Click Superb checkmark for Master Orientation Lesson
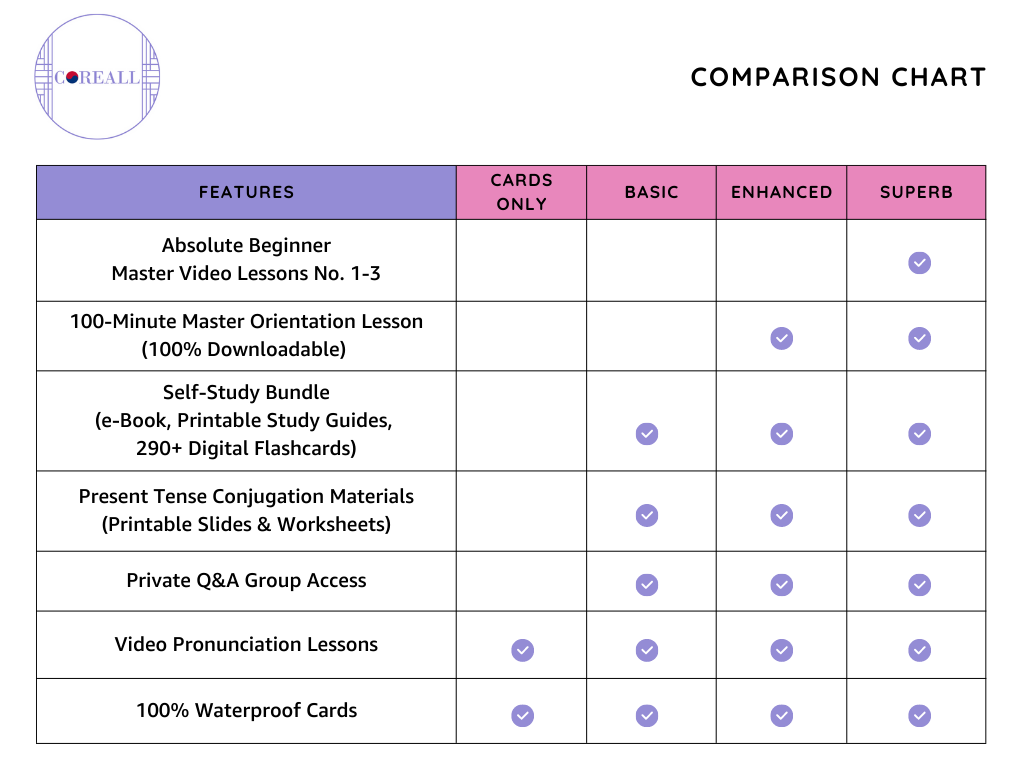The width and height of the screenshot is (1024, 768). pyautogui.click(x=919, y=338)
